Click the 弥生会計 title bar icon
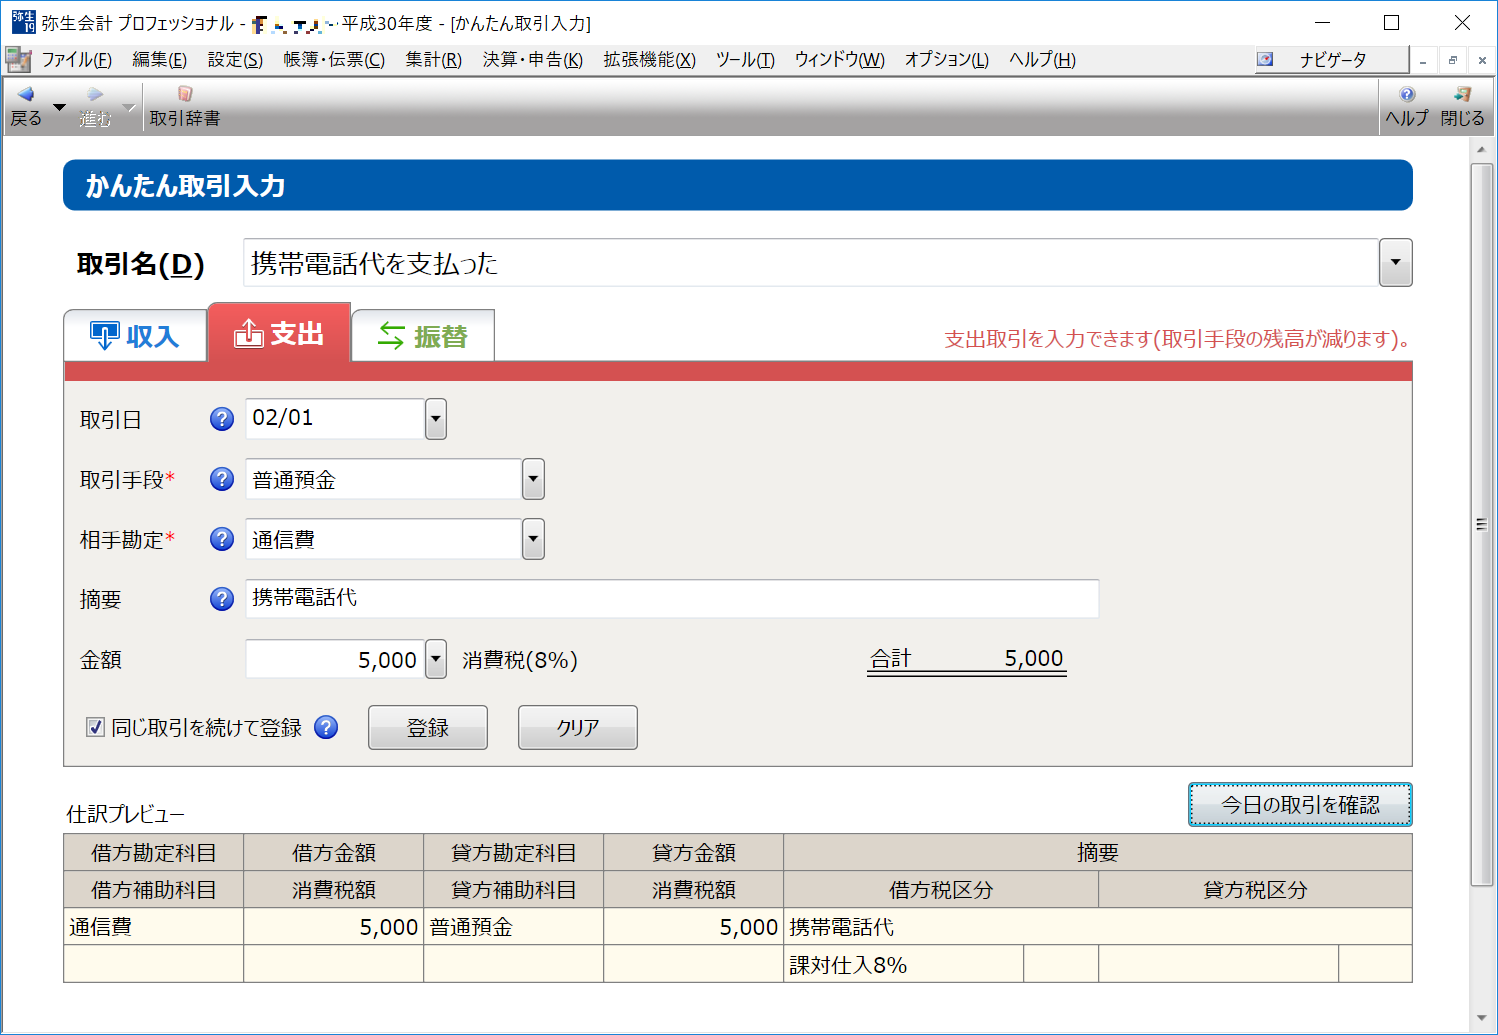Viewport: 1498px width, 1035px height. 23,22
